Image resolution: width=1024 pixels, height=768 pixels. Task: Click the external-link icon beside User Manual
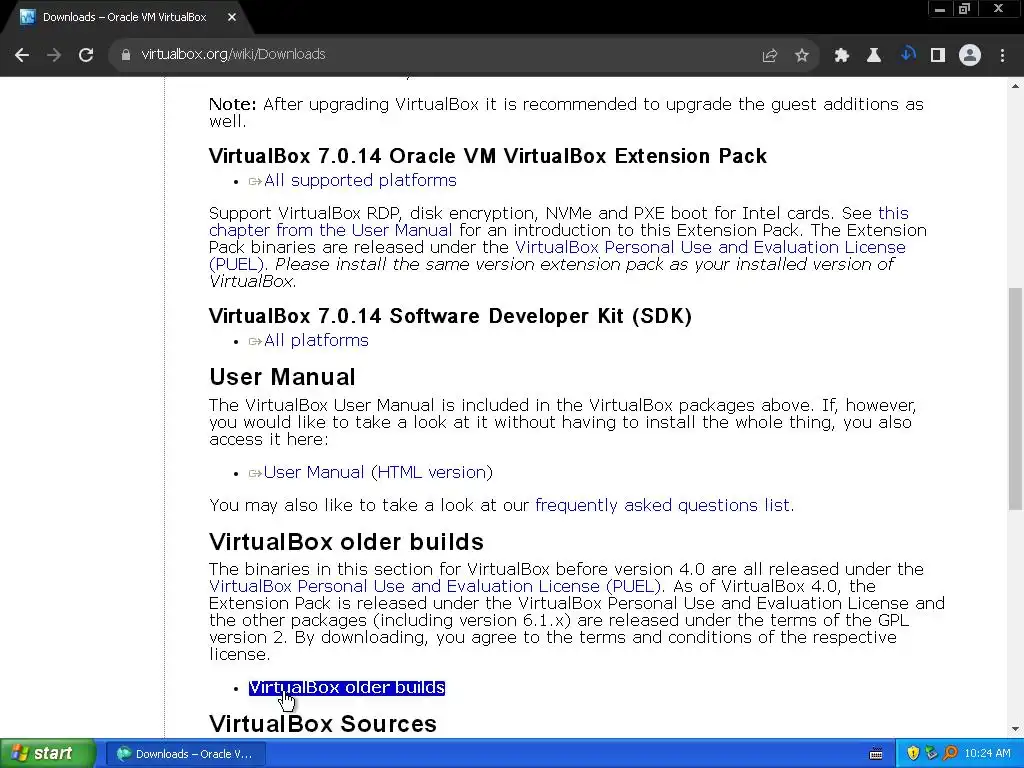point(255,473)
